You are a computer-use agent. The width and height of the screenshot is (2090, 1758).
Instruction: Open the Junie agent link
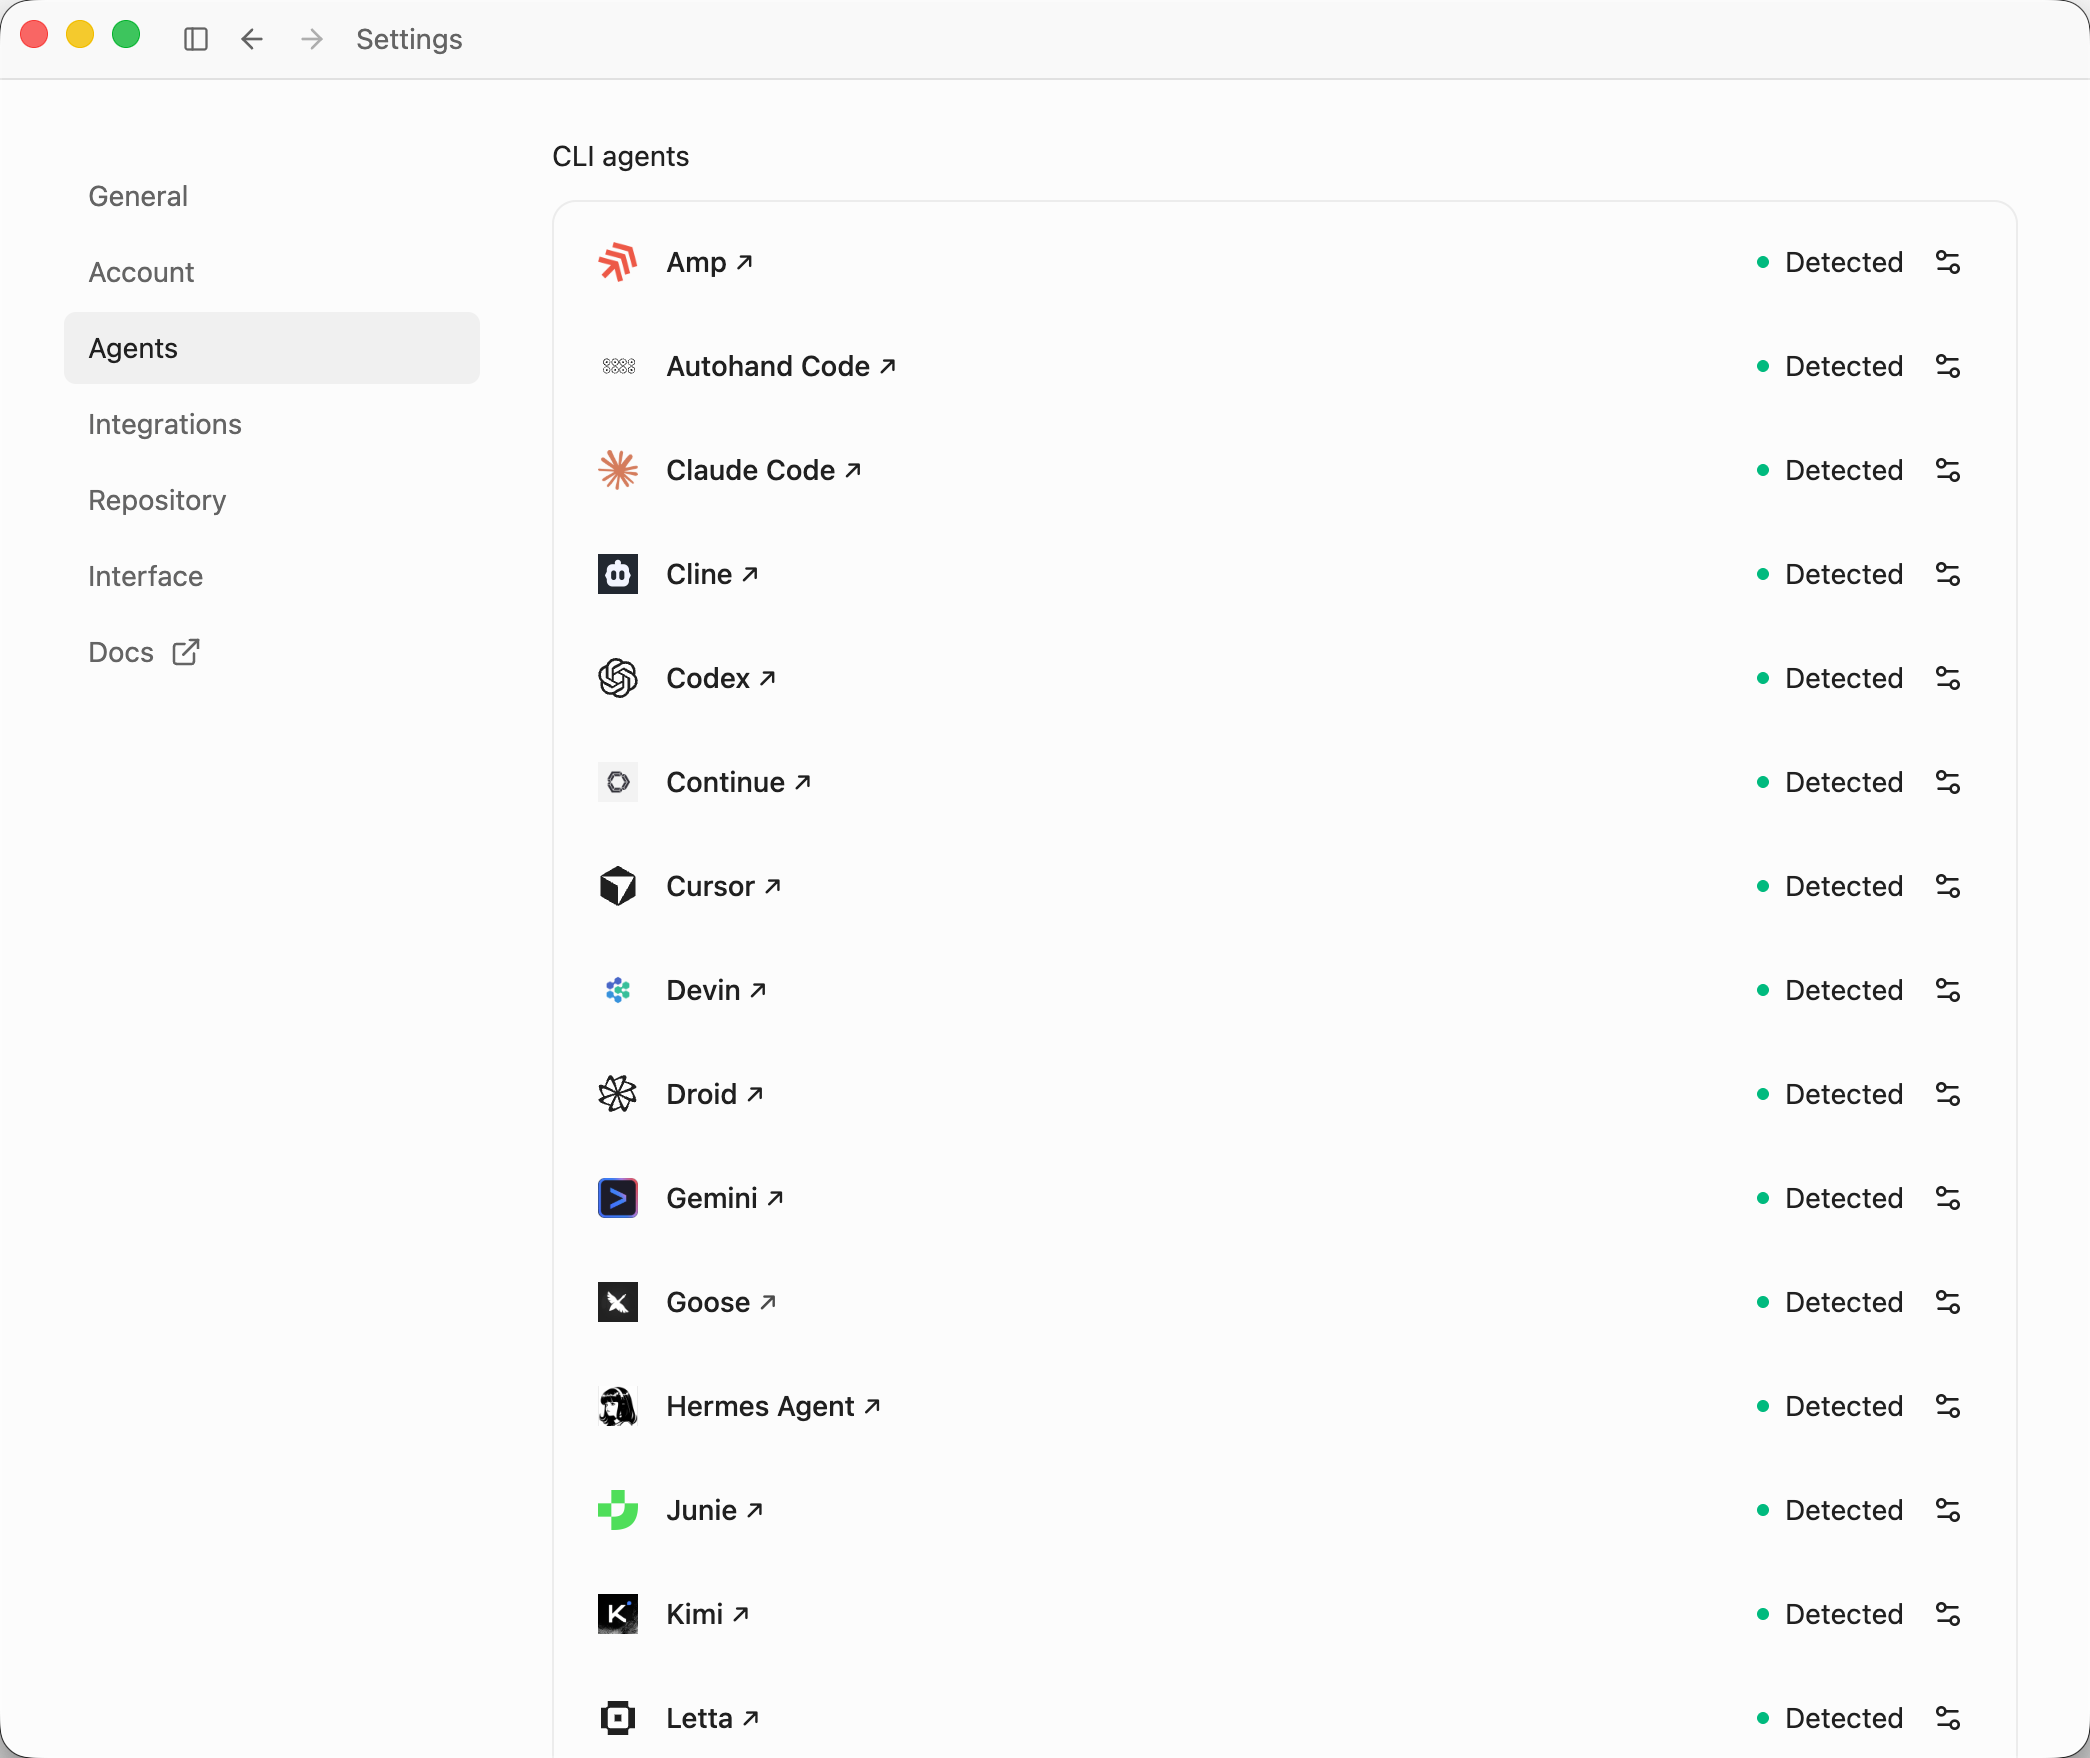(715, 1510)
